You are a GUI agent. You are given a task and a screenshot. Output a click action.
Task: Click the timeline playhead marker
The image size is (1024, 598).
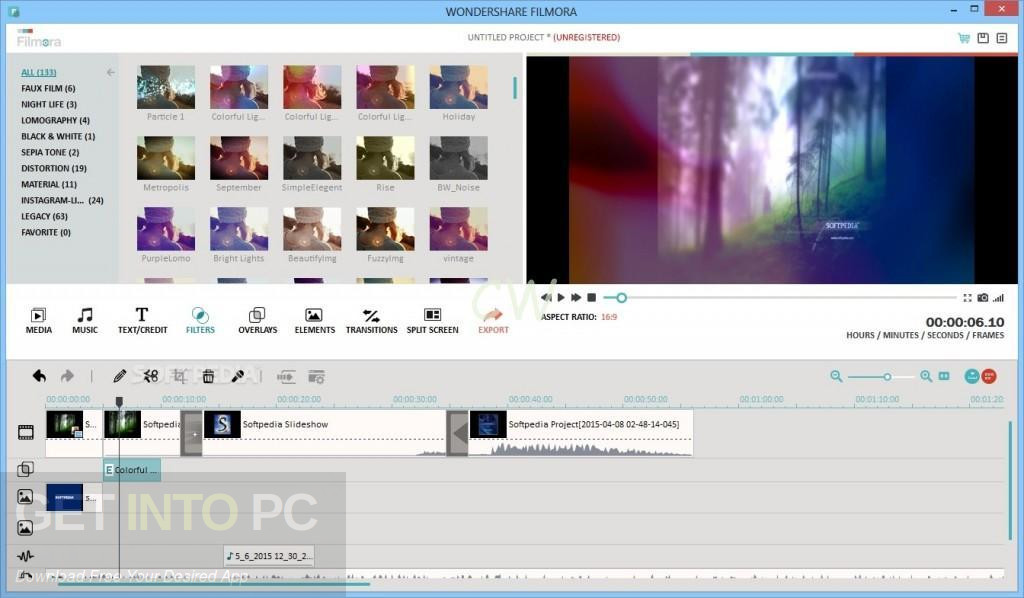(119, 401)
